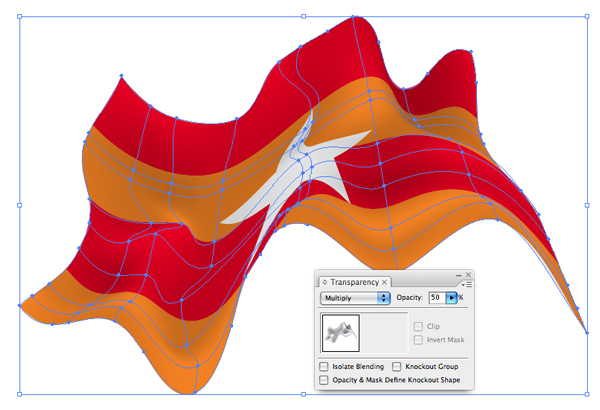Open the Opacity slider arrow button
Viewport: 600px width, 410px height.
point(452,297)
